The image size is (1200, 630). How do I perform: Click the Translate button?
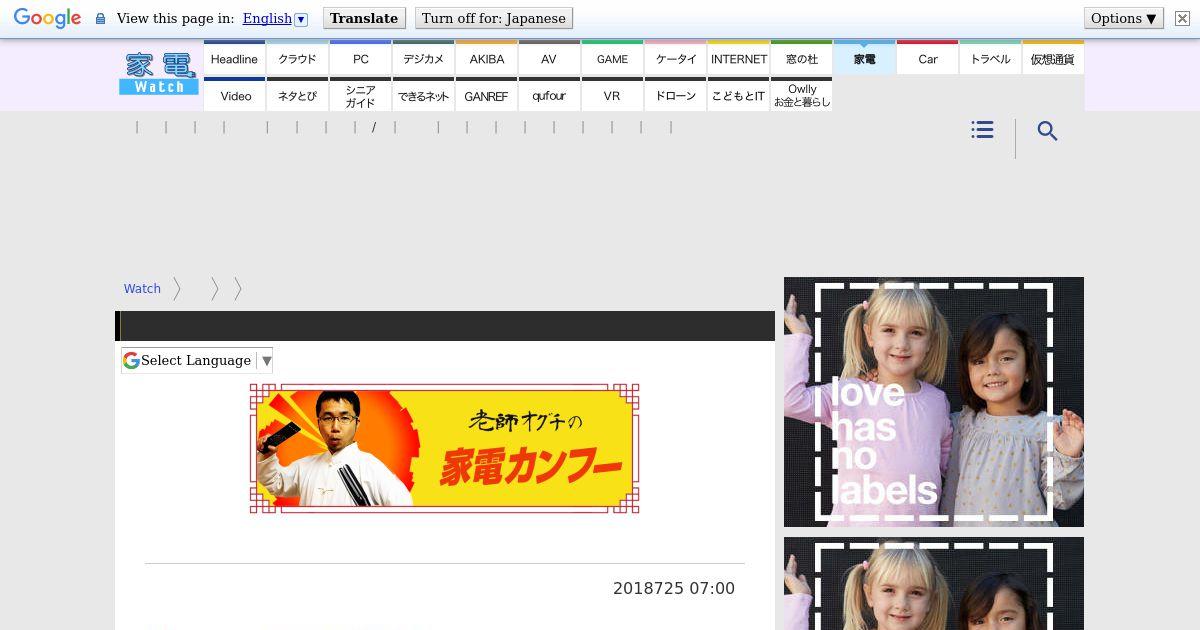point(364,18)
